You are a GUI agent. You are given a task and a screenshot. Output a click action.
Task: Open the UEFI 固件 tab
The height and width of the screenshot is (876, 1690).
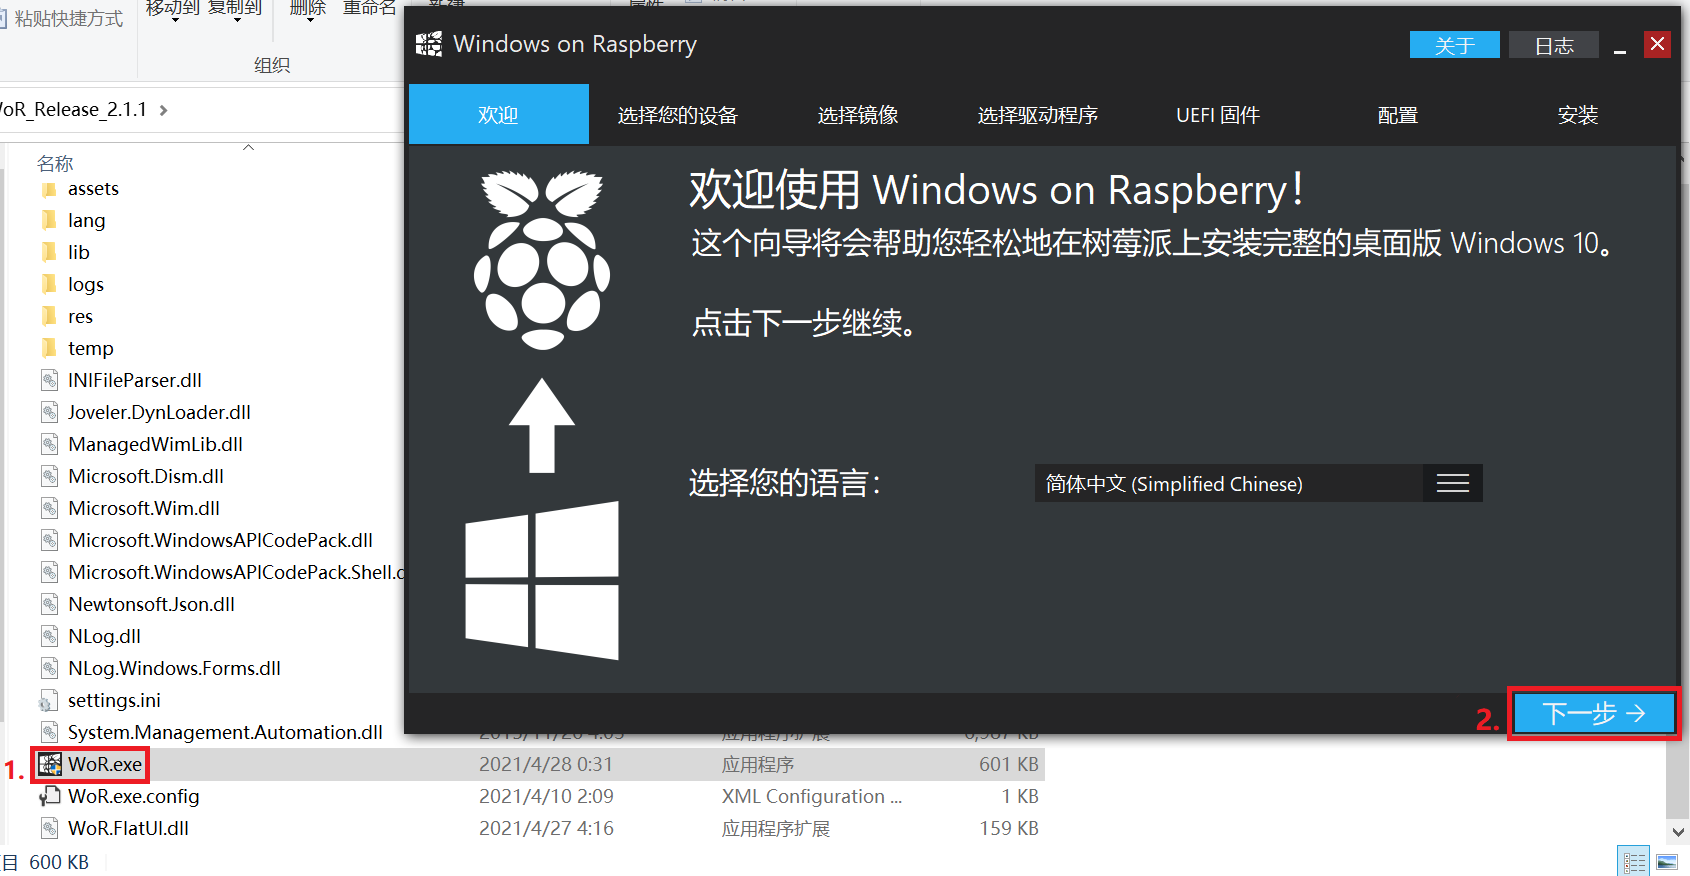click(1218, 115)
